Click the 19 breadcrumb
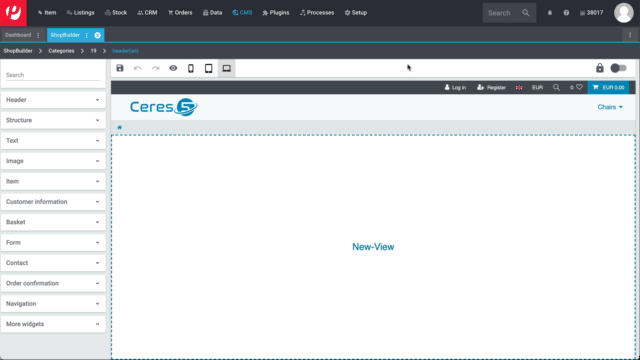The image size is (640, 360). (x=93, y=51)
